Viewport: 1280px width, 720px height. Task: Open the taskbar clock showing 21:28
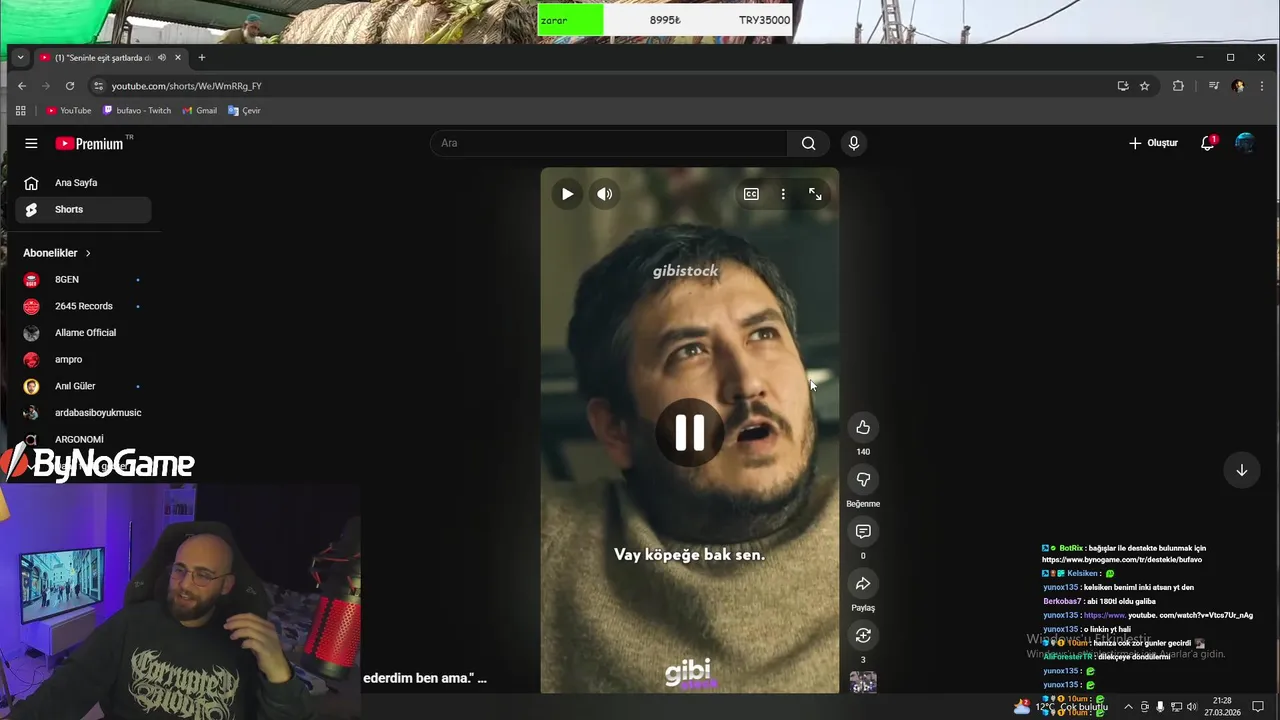click(x=1222, y=707)
